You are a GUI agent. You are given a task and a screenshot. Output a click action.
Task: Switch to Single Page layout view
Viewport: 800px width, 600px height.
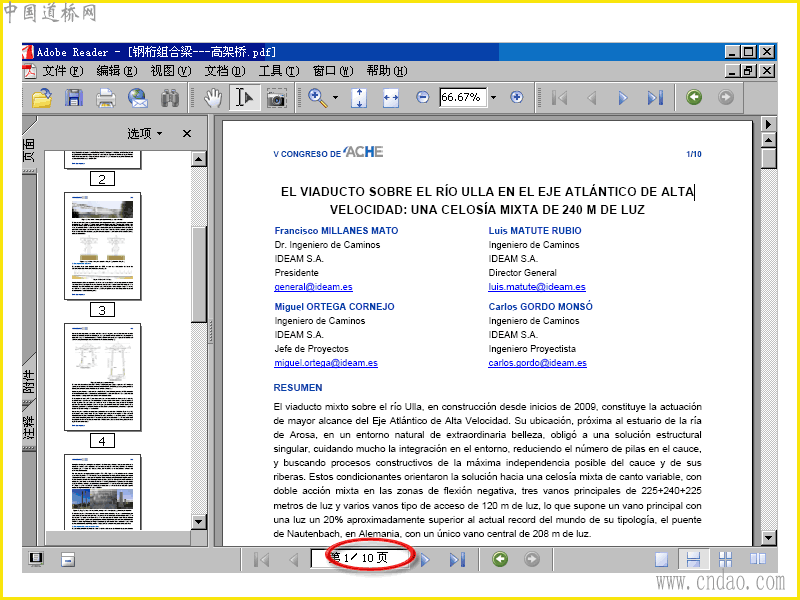click(662, 560)
